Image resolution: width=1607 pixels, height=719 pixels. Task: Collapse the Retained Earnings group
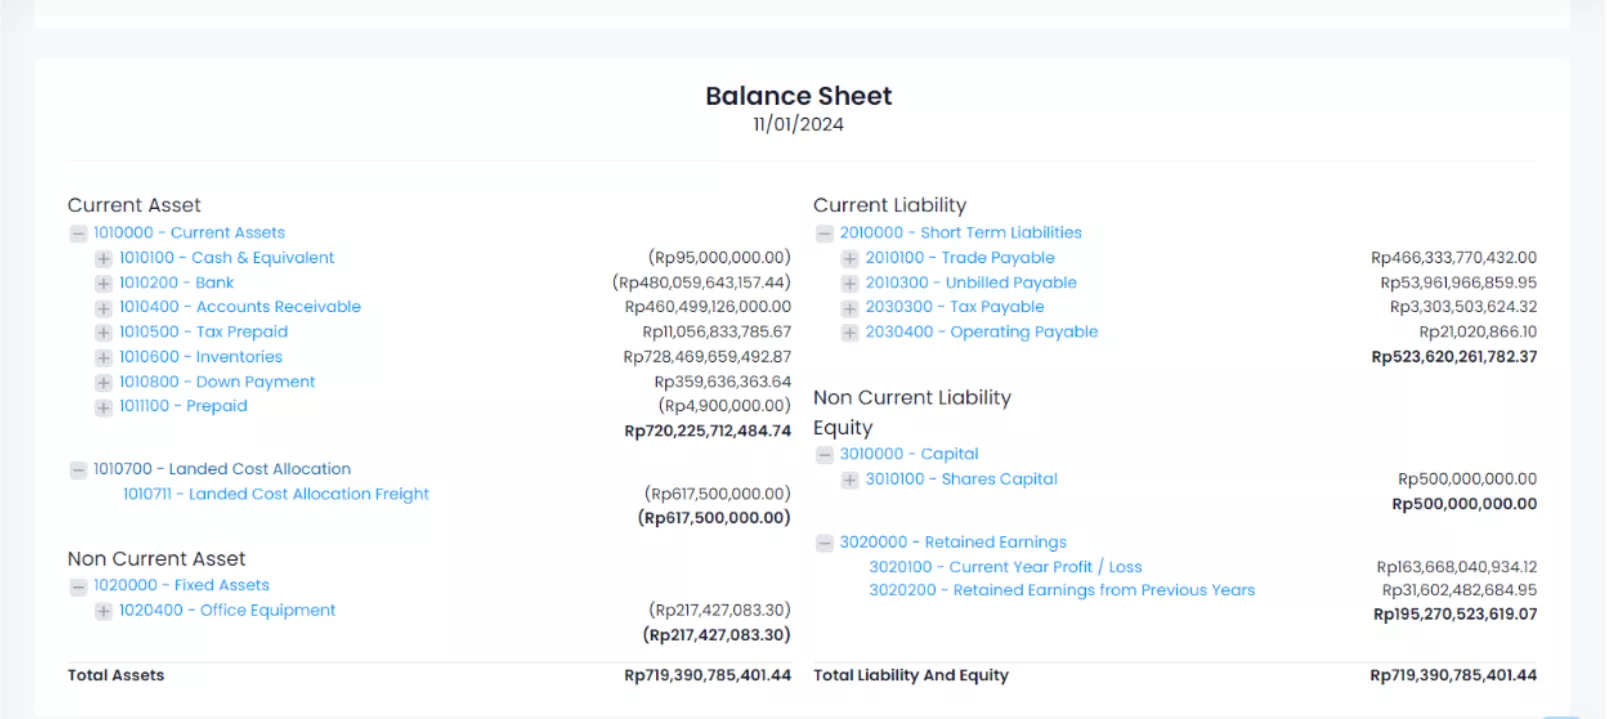click(x=824, y=543)
